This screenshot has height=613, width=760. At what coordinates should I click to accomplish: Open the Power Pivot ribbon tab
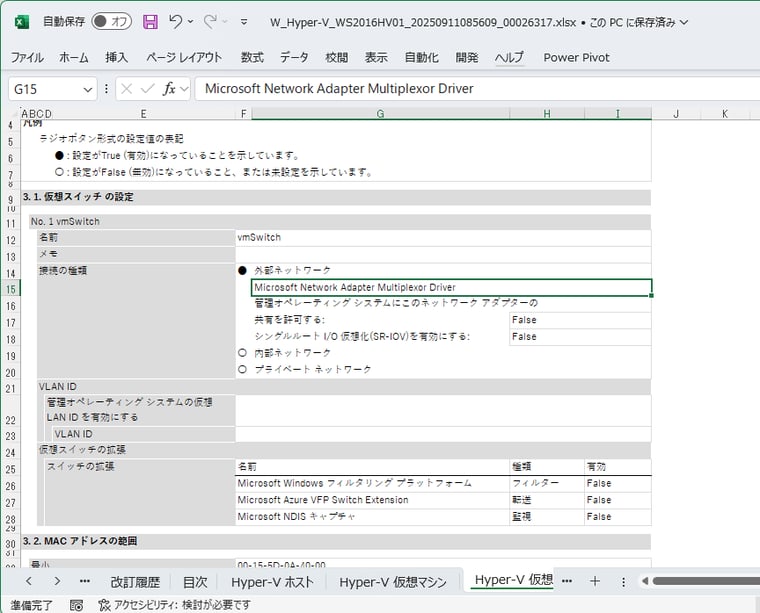[x=576, y=57]
